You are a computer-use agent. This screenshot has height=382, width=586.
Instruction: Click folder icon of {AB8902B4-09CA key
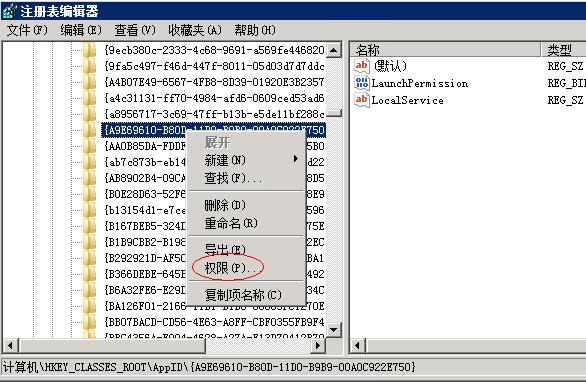pyautogui.click(x=90, y=178)
